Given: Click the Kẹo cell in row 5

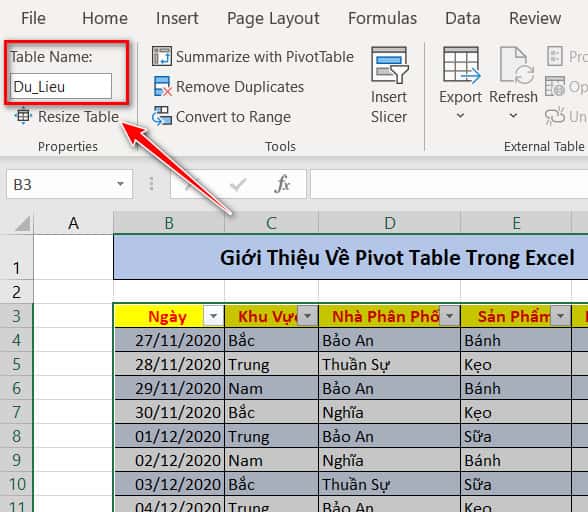Looking at the screenshot, I should (516, 364).
